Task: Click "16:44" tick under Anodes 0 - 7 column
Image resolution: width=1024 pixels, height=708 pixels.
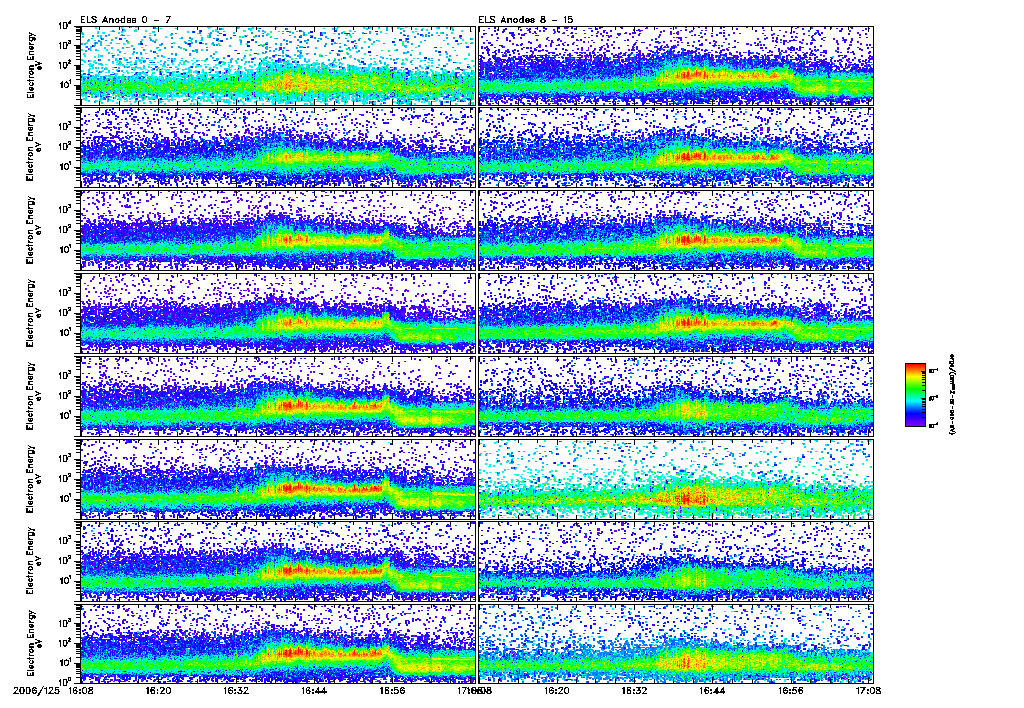Action: (x=313, y=690)
